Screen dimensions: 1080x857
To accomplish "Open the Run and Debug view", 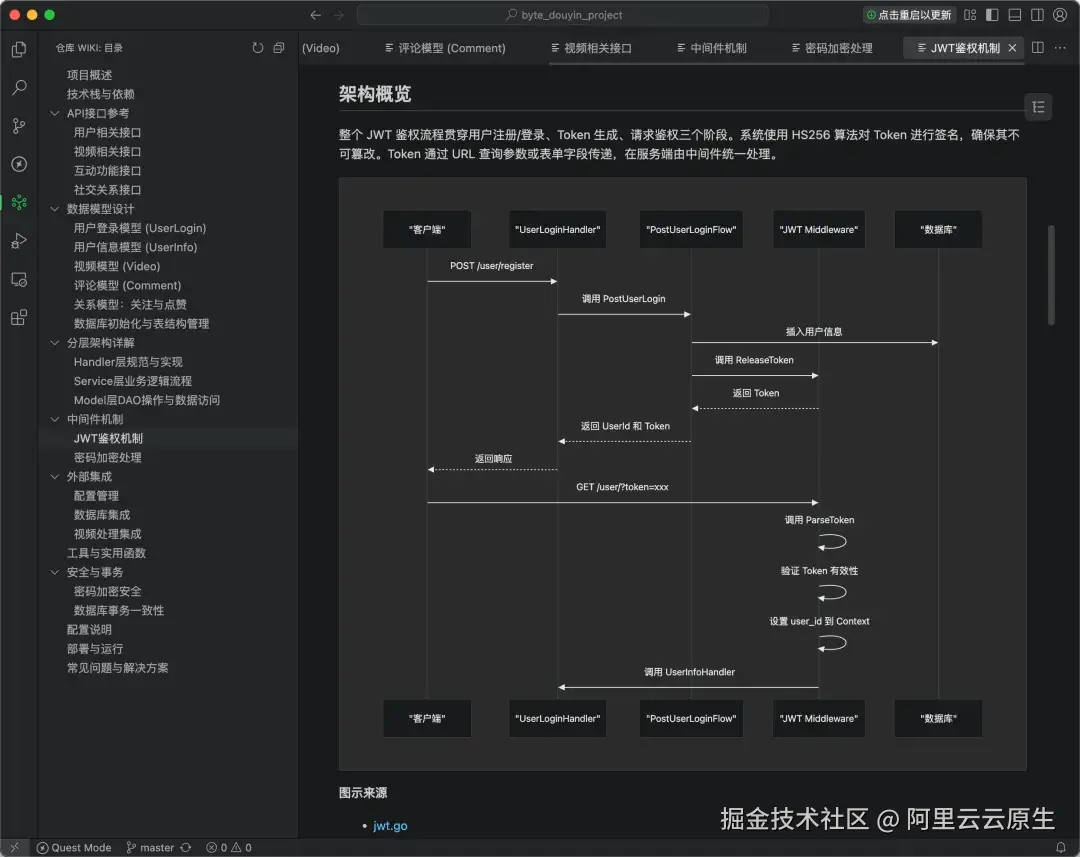I will [19, 240].
